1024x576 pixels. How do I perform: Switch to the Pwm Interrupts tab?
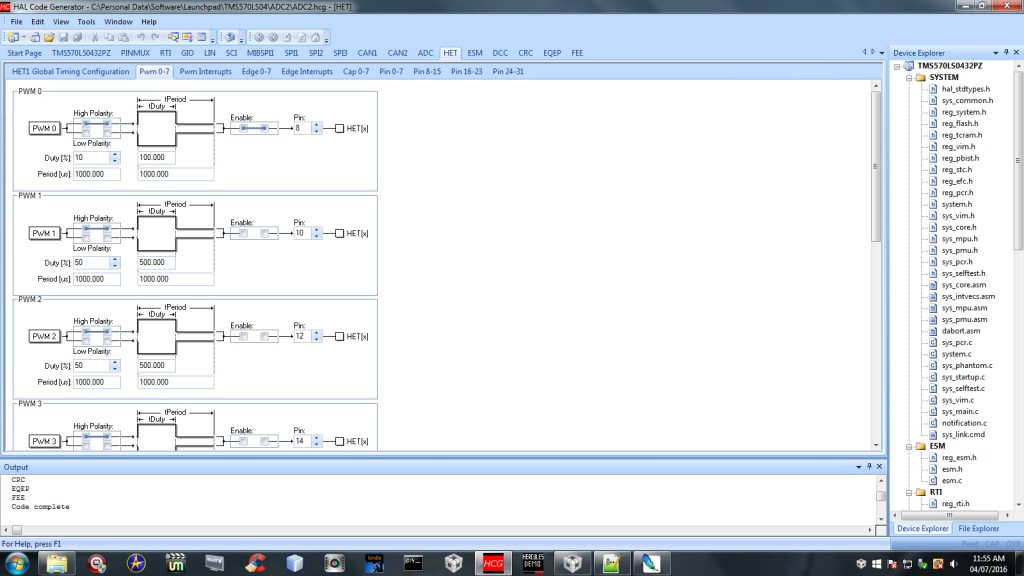coord(205,72)
